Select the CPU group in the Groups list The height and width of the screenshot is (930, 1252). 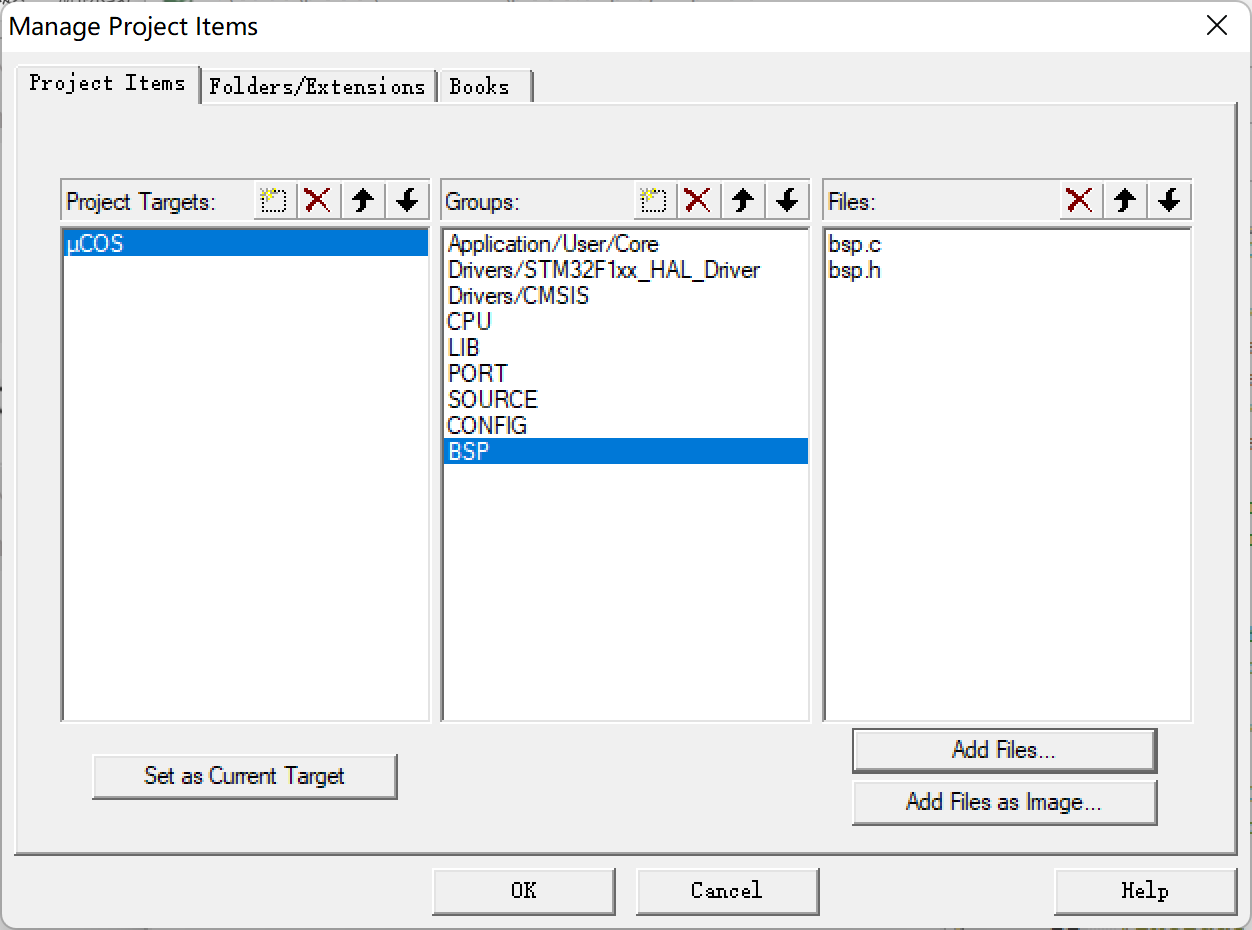click(468, 321)
